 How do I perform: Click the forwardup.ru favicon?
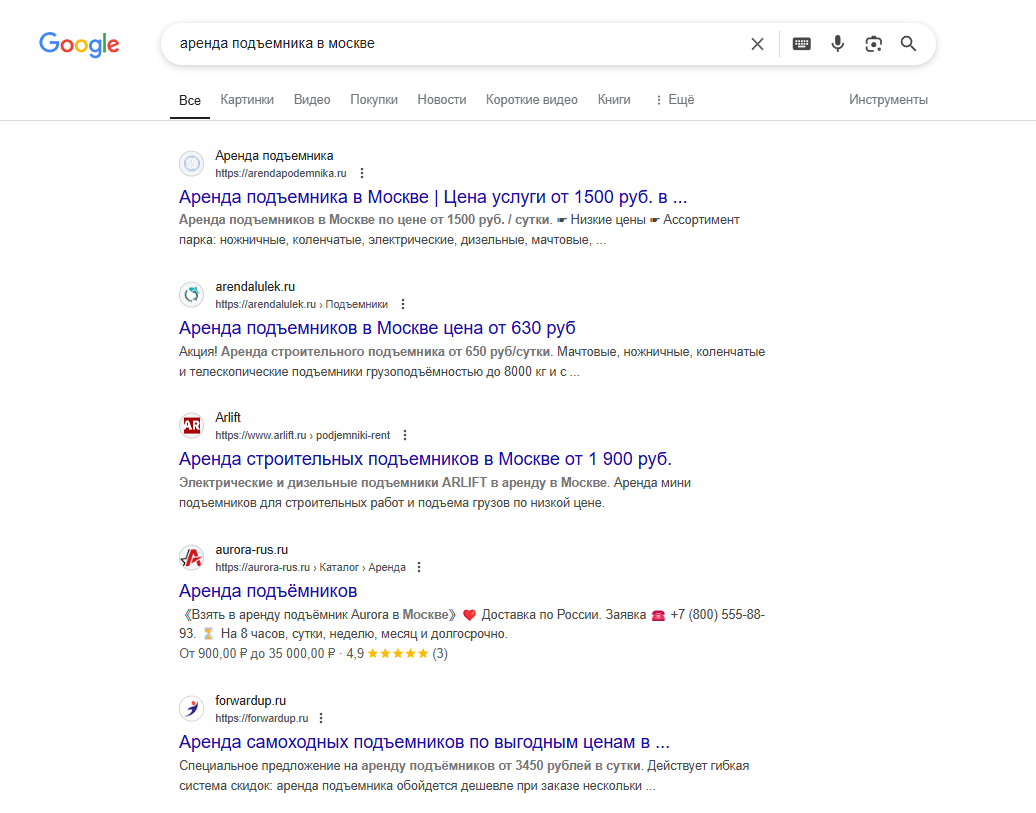(x=192, y=708)
